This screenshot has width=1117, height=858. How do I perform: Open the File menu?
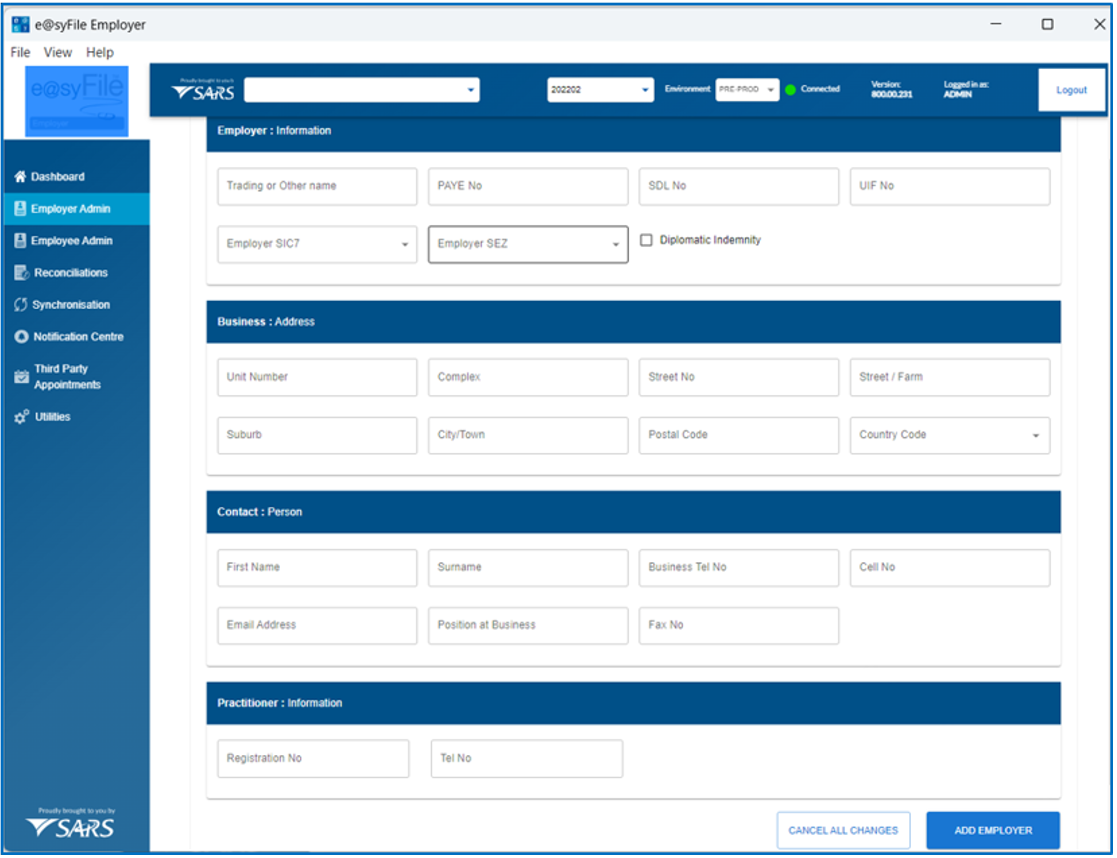20,52
